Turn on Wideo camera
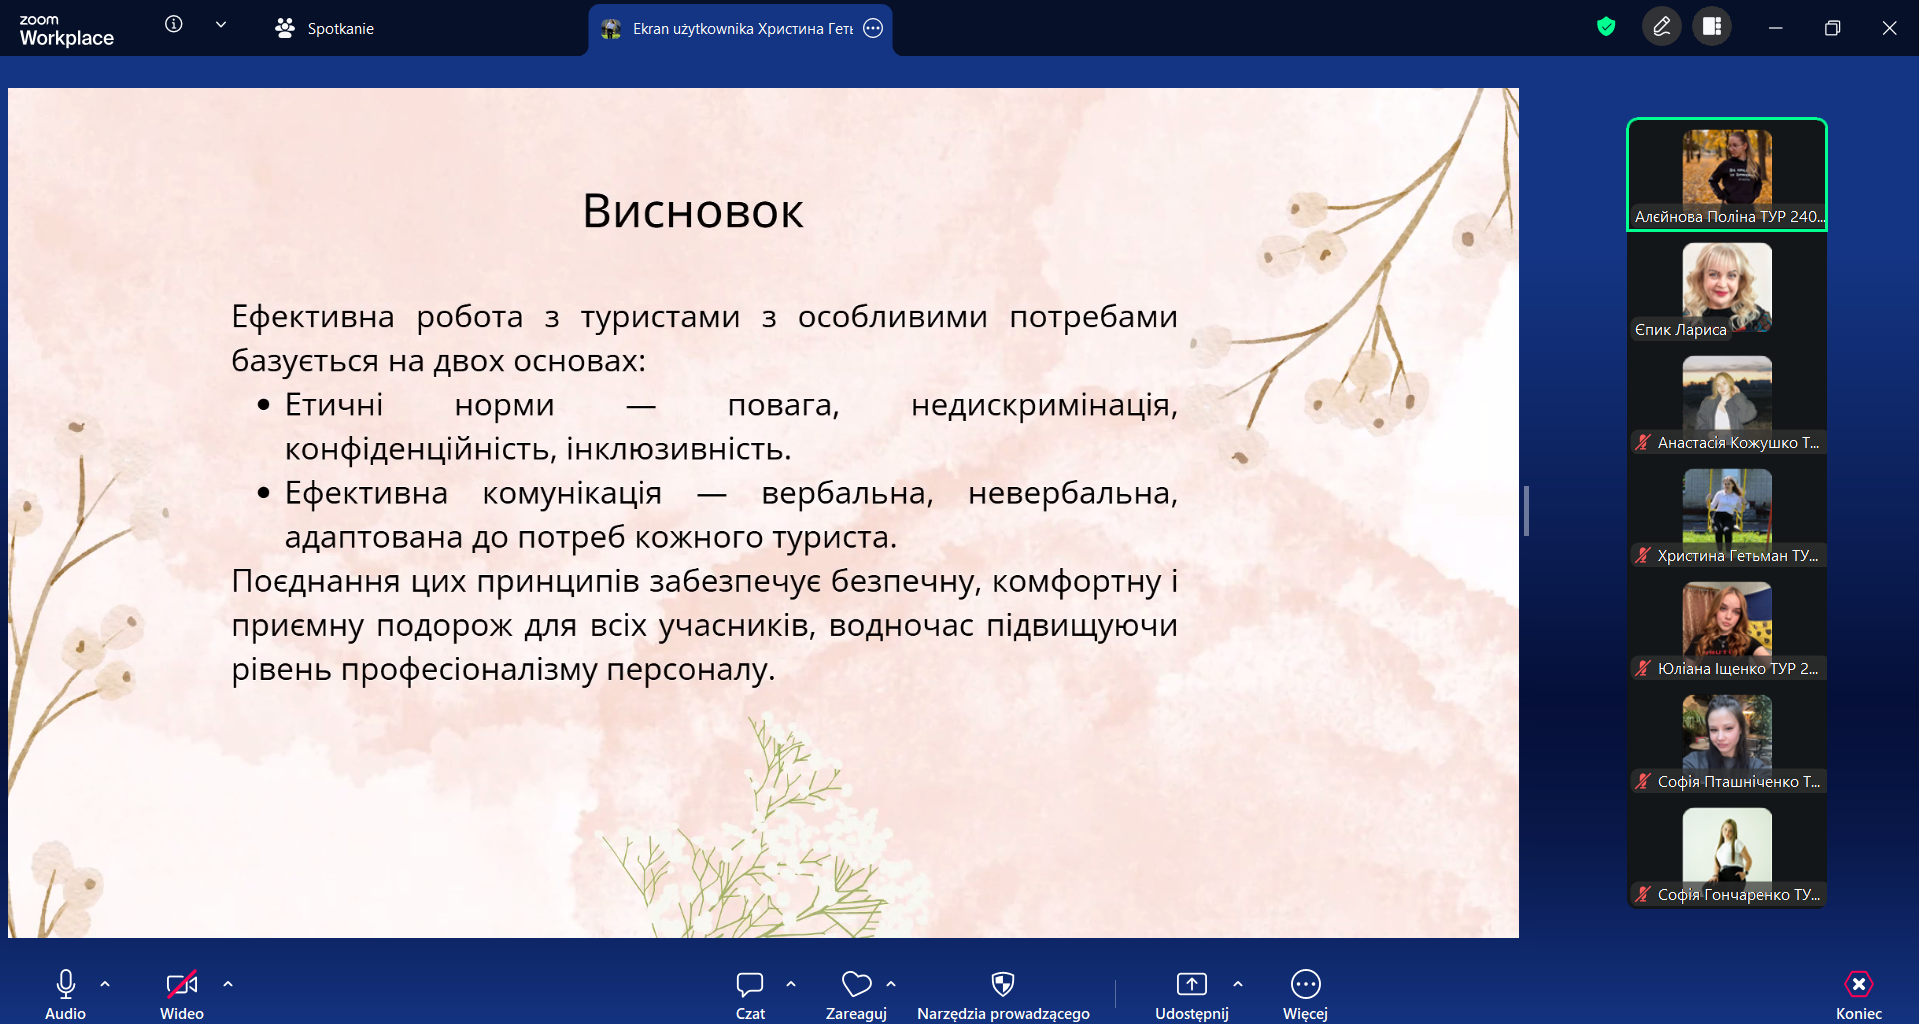 [x=181, y=994]
